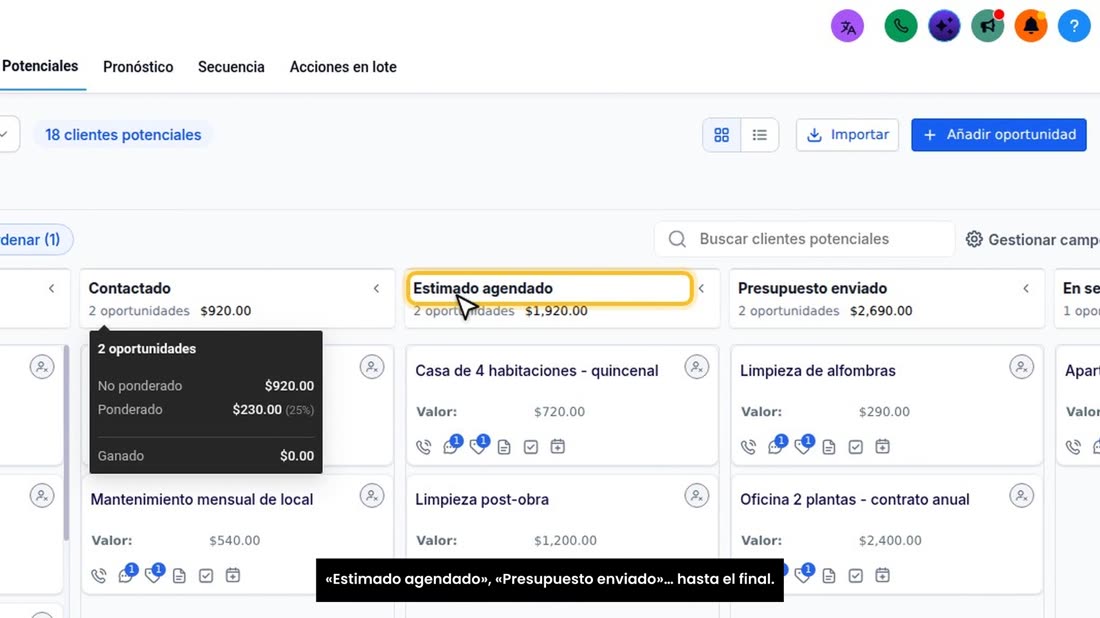
Task: Open conversations icon on Mantenimiento mensual card
Action: click(x=126, y=575)
